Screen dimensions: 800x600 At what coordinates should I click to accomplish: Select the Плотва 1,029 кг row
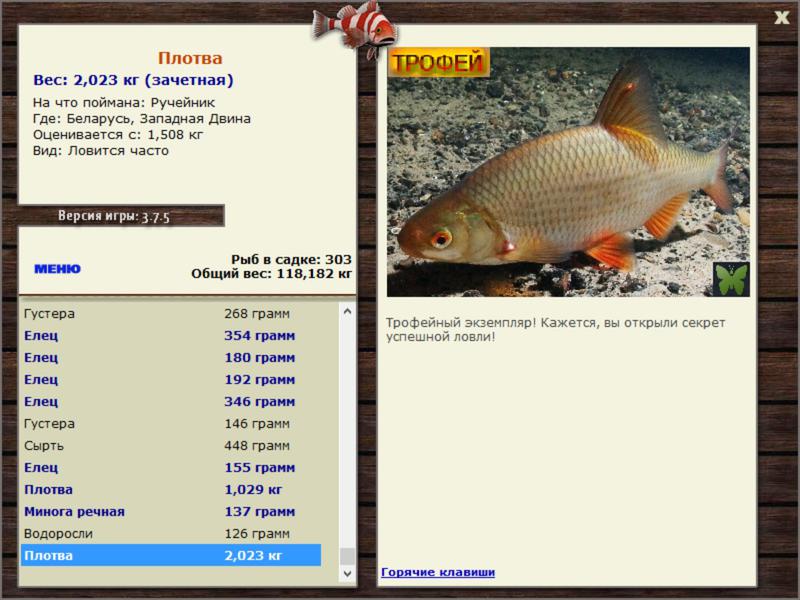[x=171, y=489]
